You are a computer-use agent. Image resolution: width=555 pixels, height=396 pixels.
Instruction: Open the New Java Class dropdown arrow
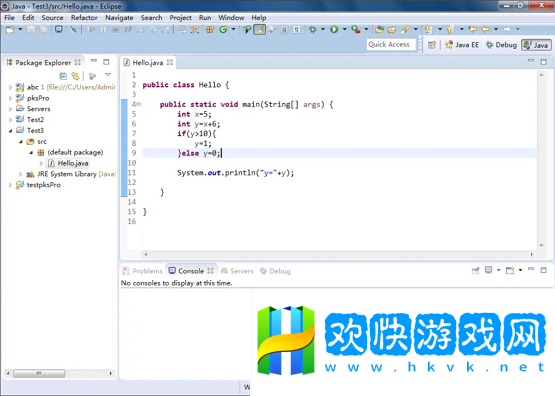233,29
